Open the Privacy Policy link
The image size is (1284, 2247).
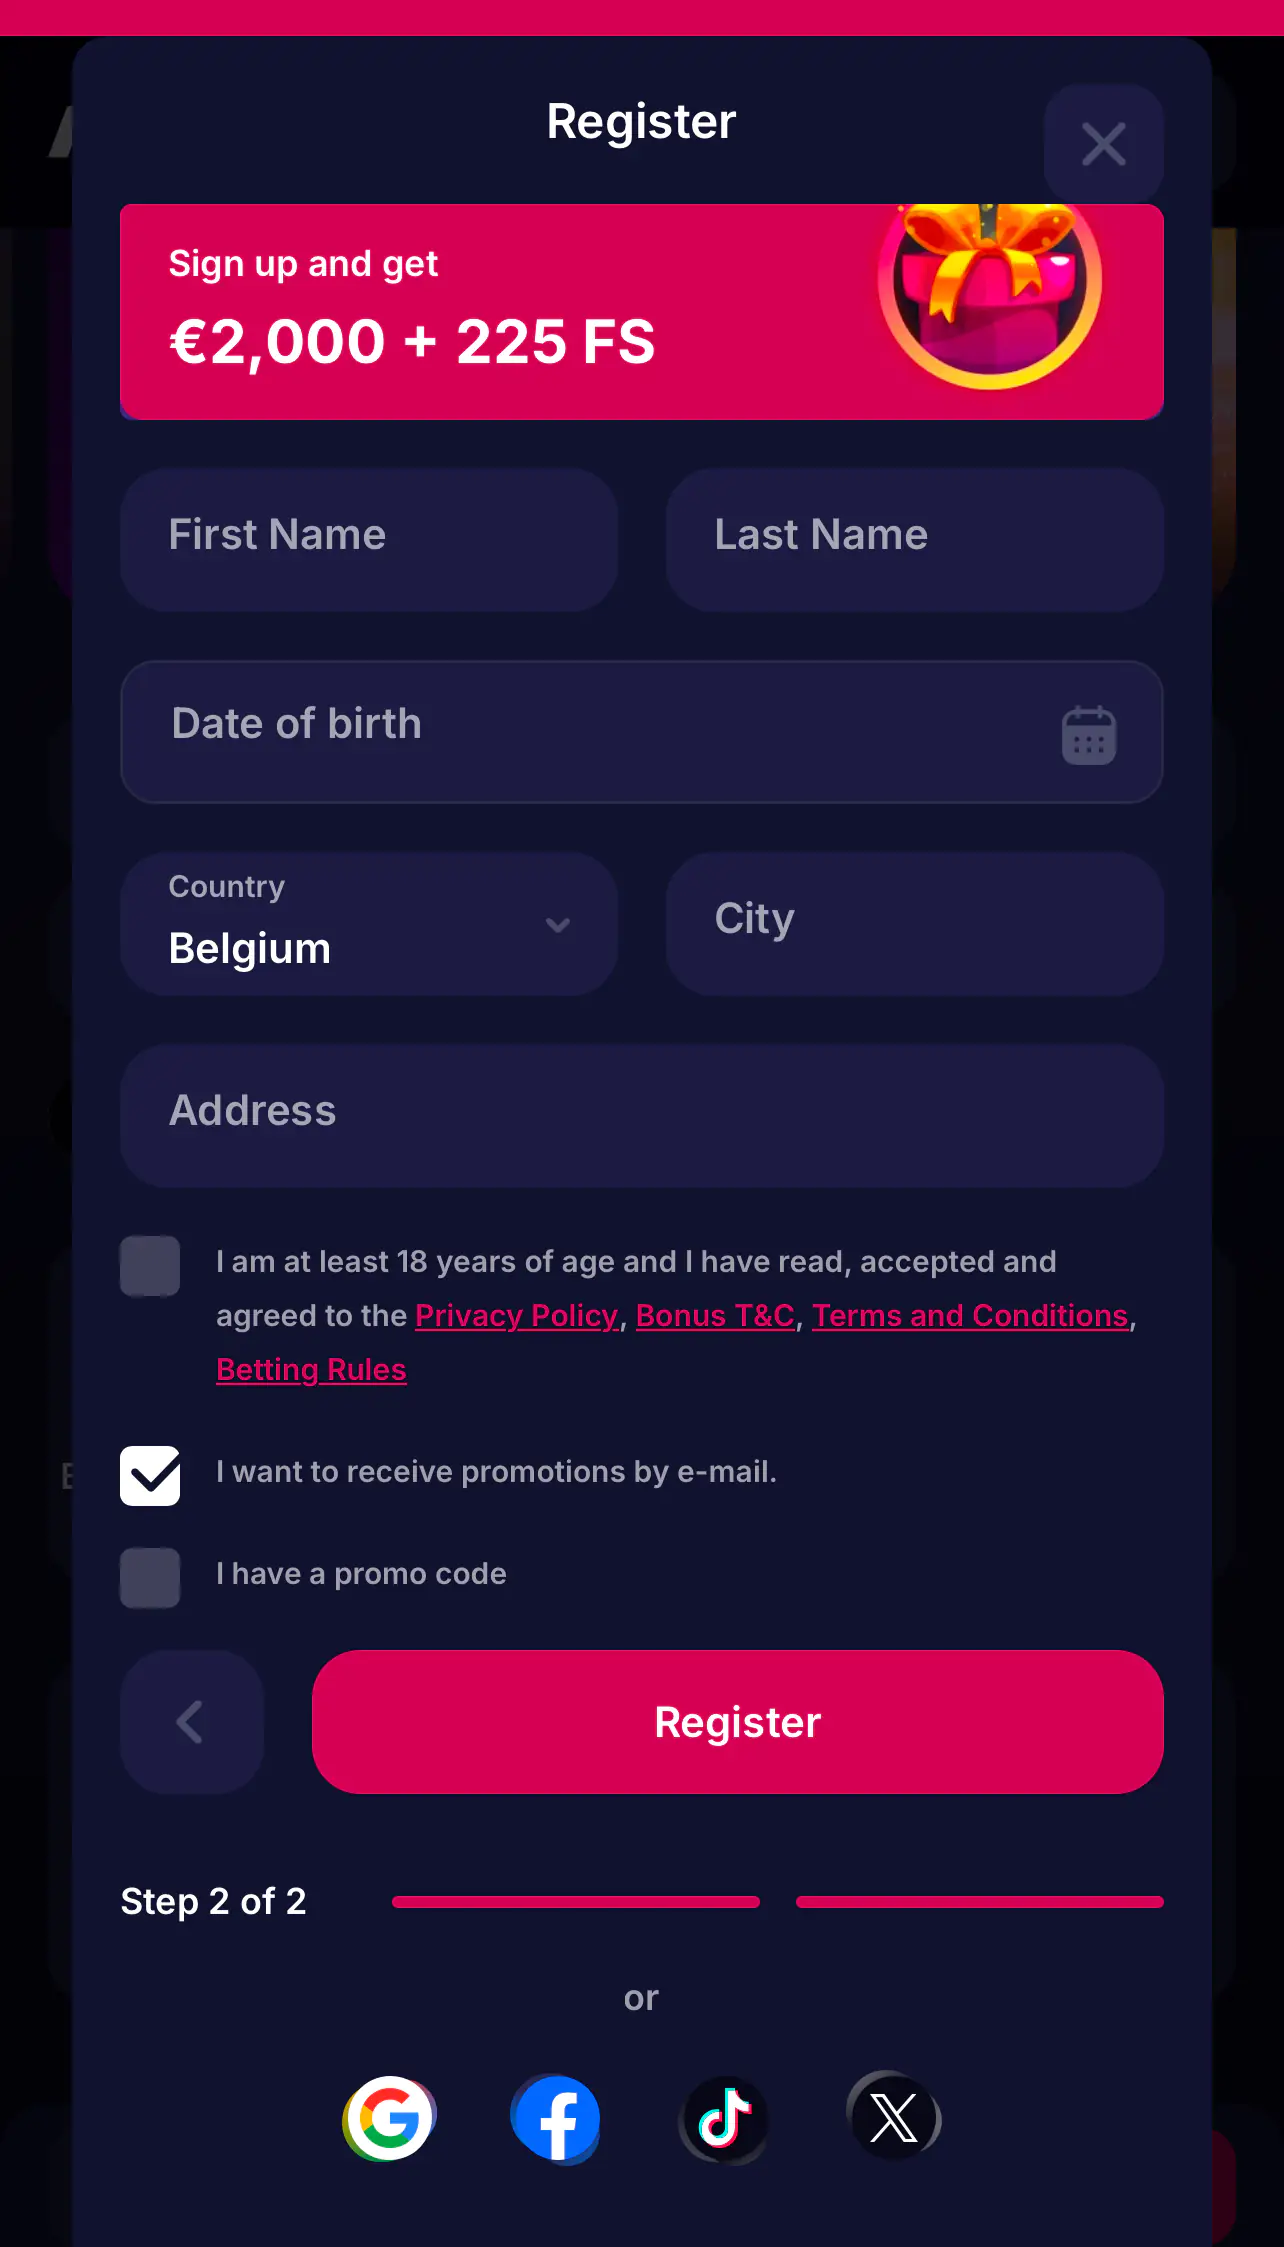tap(517, 1316)
